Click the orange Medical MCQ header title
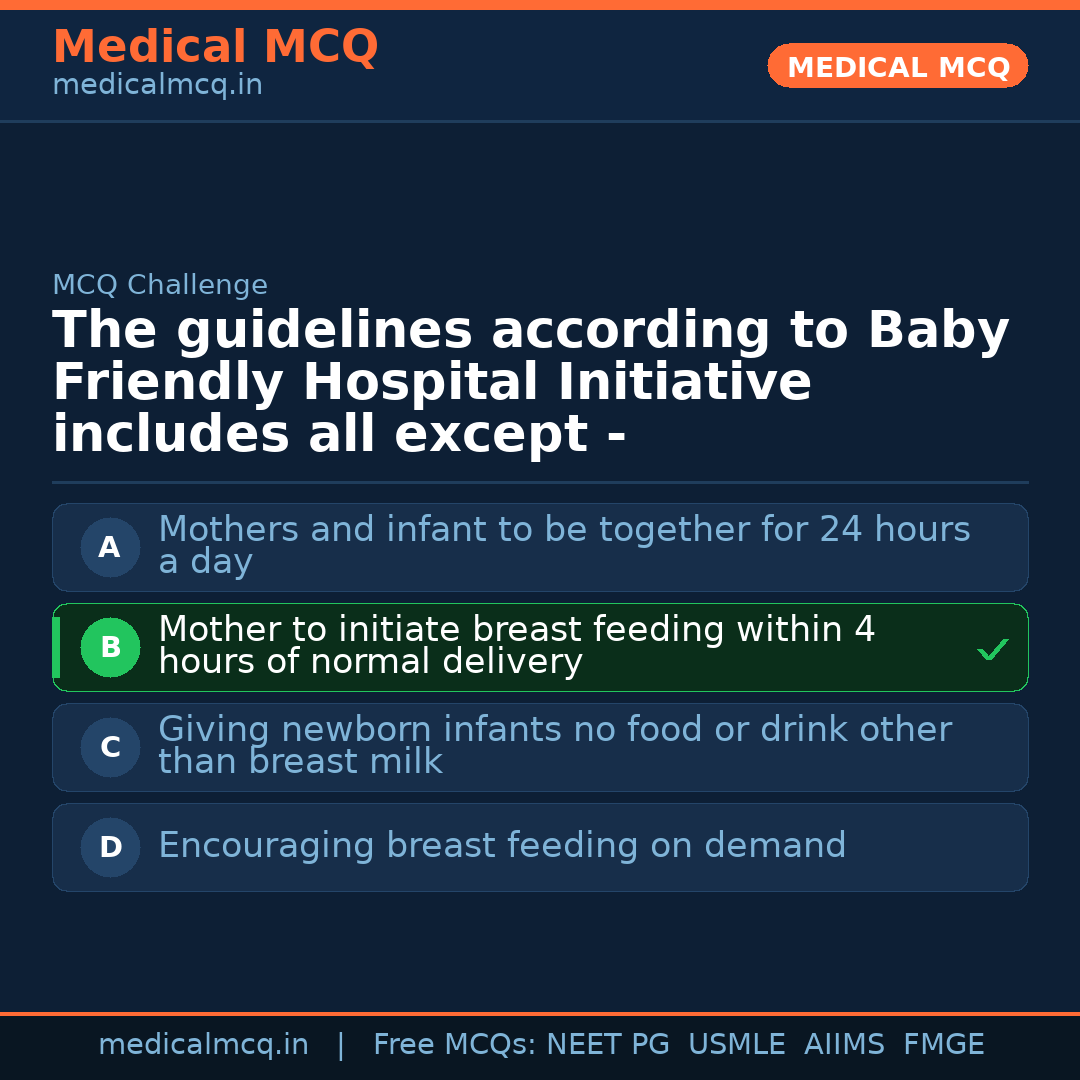The image size is (1080, 1080). click(x=215, y=47)
